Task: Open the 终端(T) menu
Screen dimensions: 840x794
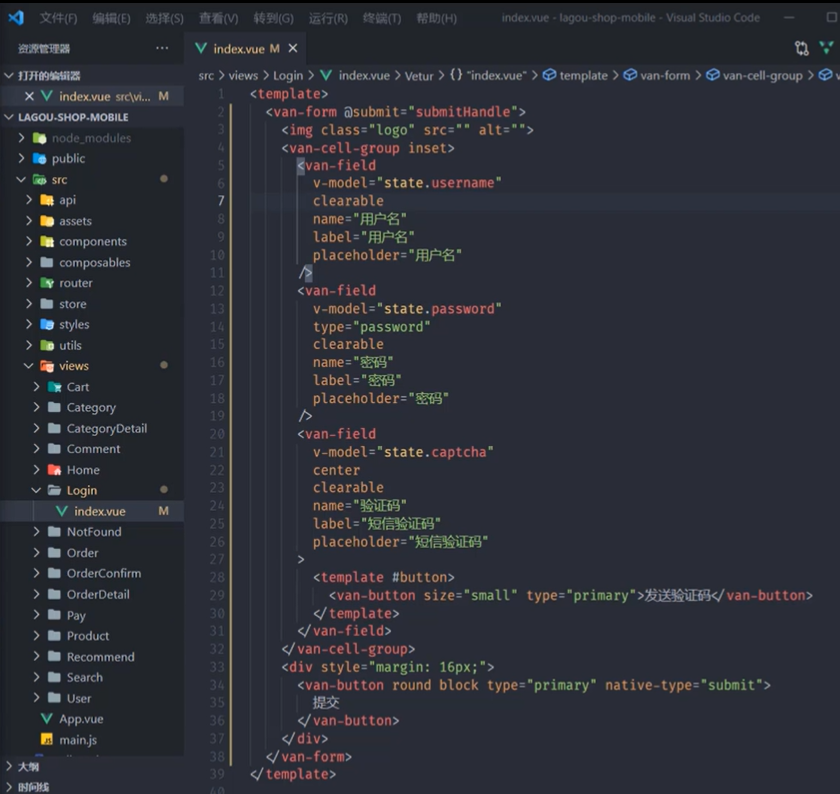Action: pos(381,18)
